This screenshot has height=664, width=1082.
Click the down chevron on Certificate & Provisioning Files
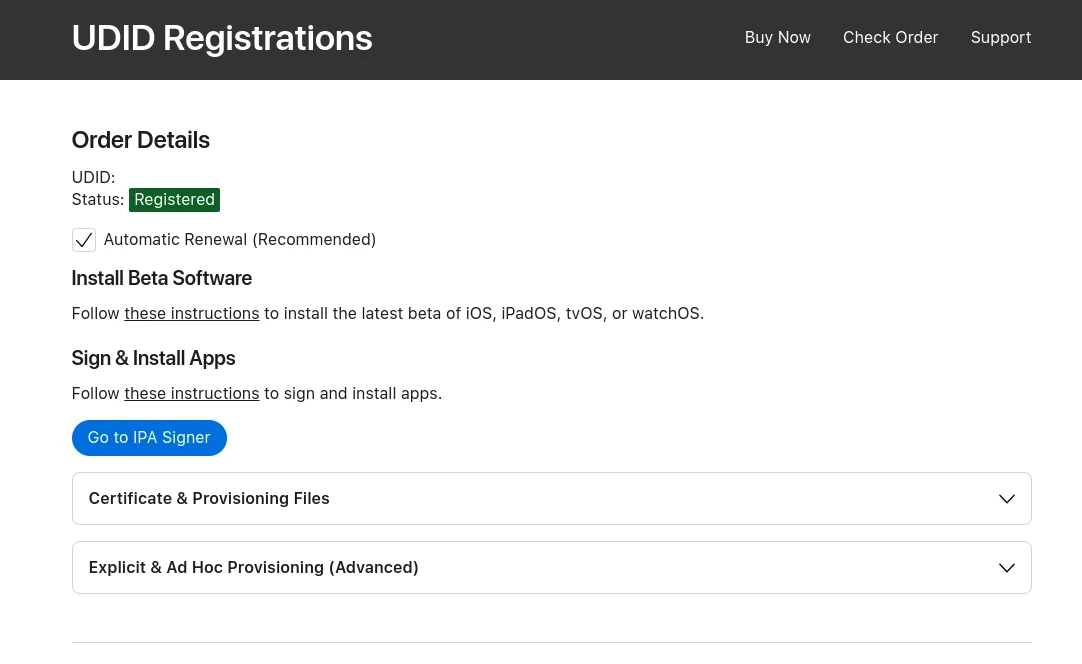click(x=1006, y=499)
